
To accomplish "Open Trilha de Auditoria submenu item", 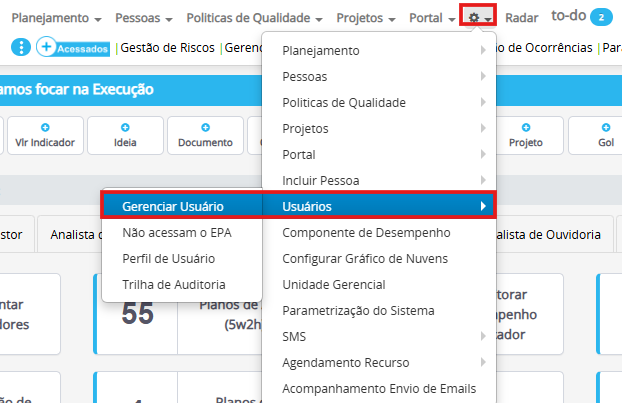I will click(x=173, y=284).
